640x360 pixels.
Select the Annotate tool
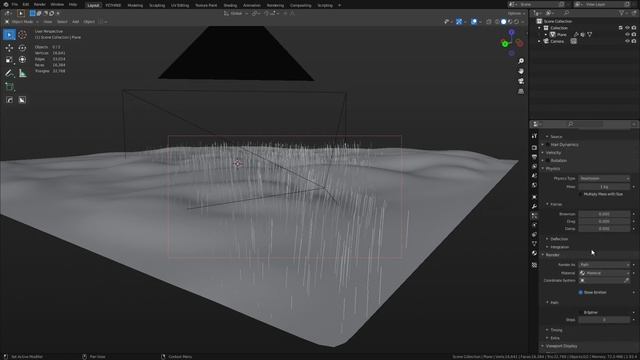[9, 73]
